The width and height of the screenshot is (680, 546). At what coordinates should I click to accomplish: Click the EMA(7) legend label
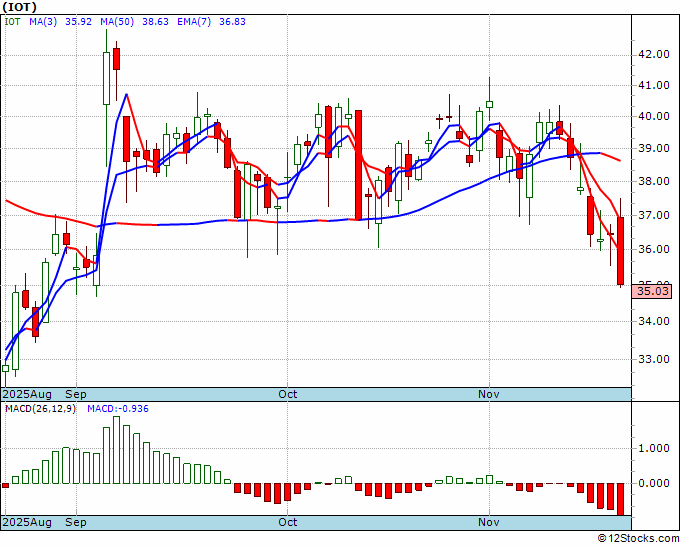pyautogui.click(x=194, y=22)
